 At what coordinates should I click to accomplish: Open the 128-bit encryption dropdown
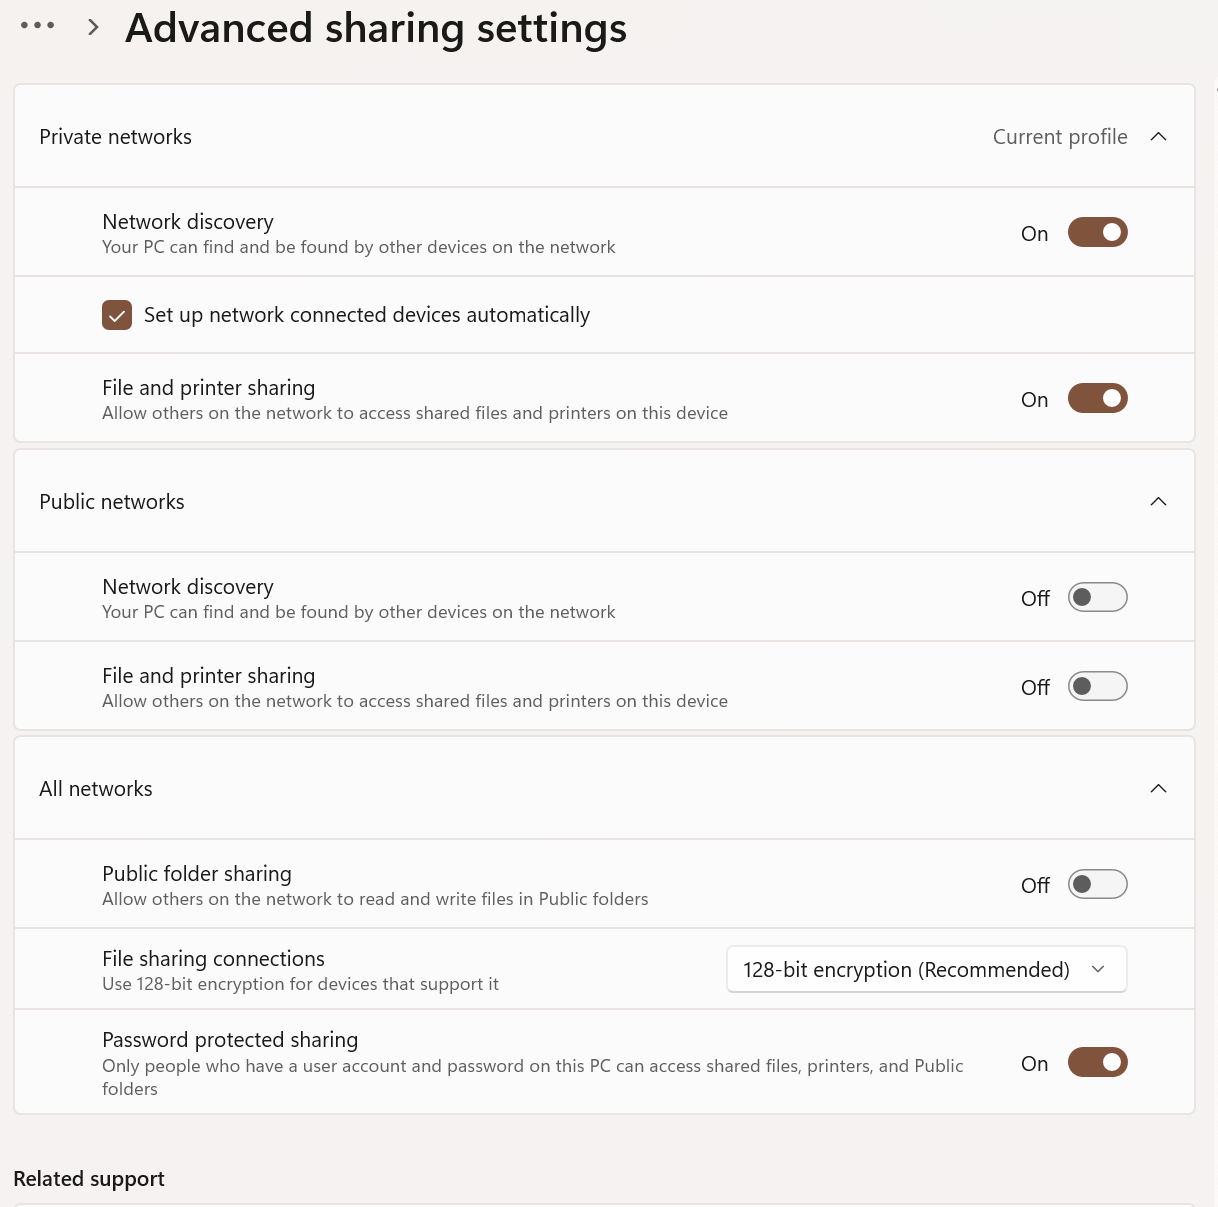pyautogui.click(x=926, y=970)
